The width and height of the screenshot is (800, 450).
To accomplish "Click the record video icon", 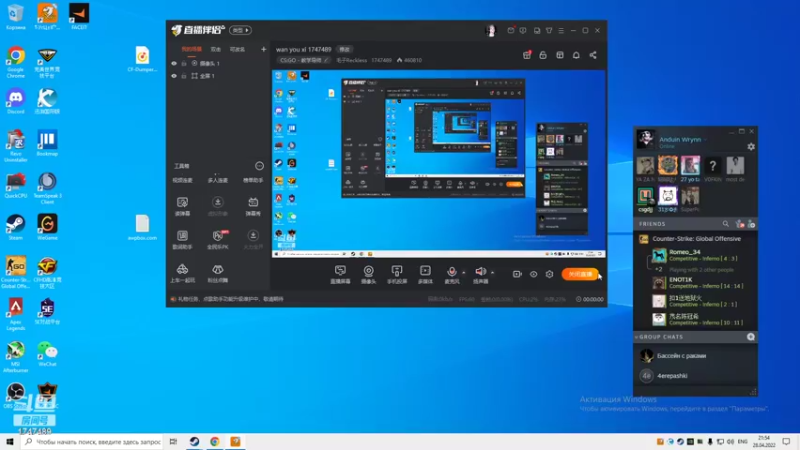I will [x=517, y=274].
